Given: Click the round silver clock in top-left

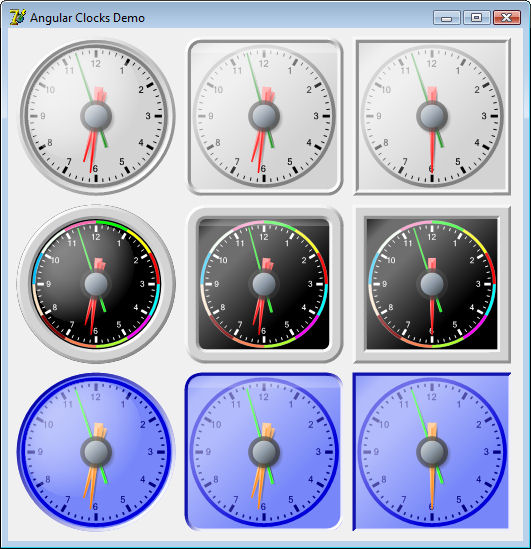Looking at the screenshot, I should point(96,116).
